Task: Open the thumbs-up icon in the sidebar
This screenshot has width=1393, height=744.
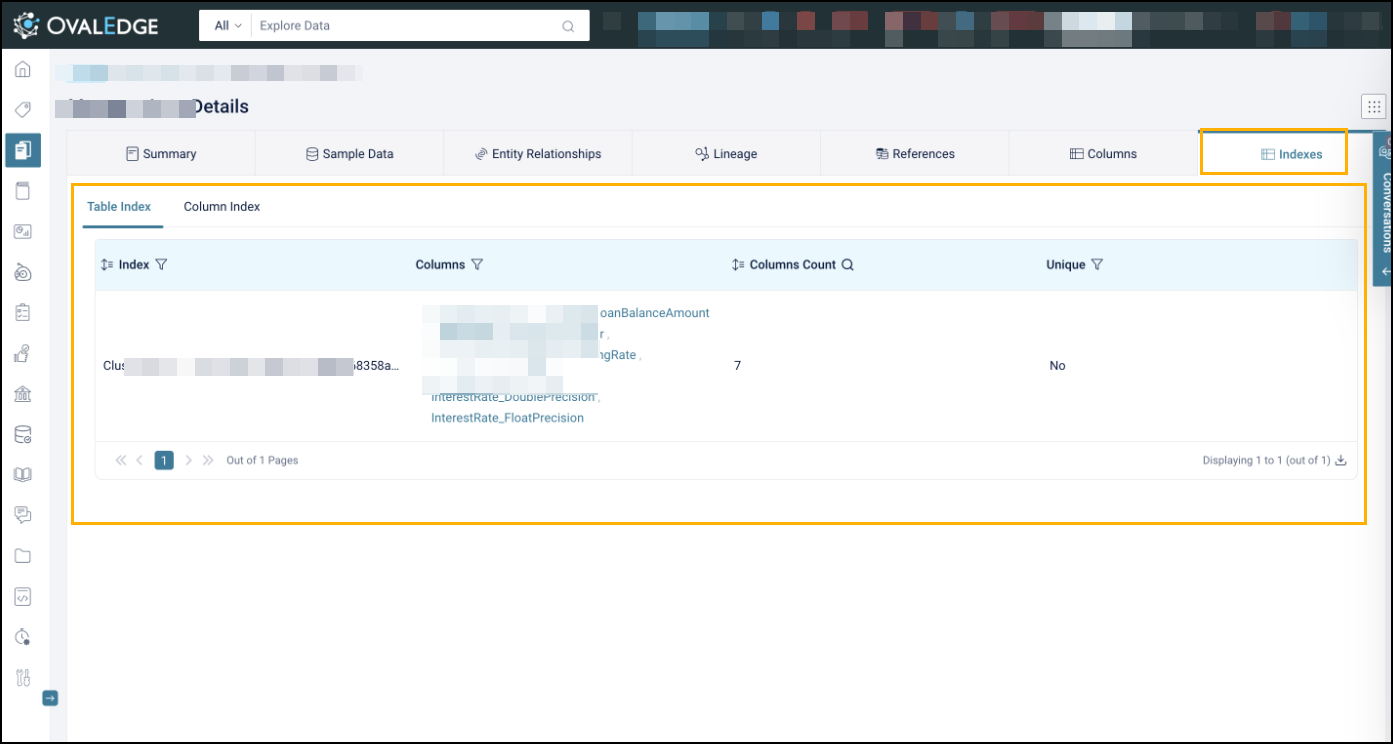Action: coord(23,353)
